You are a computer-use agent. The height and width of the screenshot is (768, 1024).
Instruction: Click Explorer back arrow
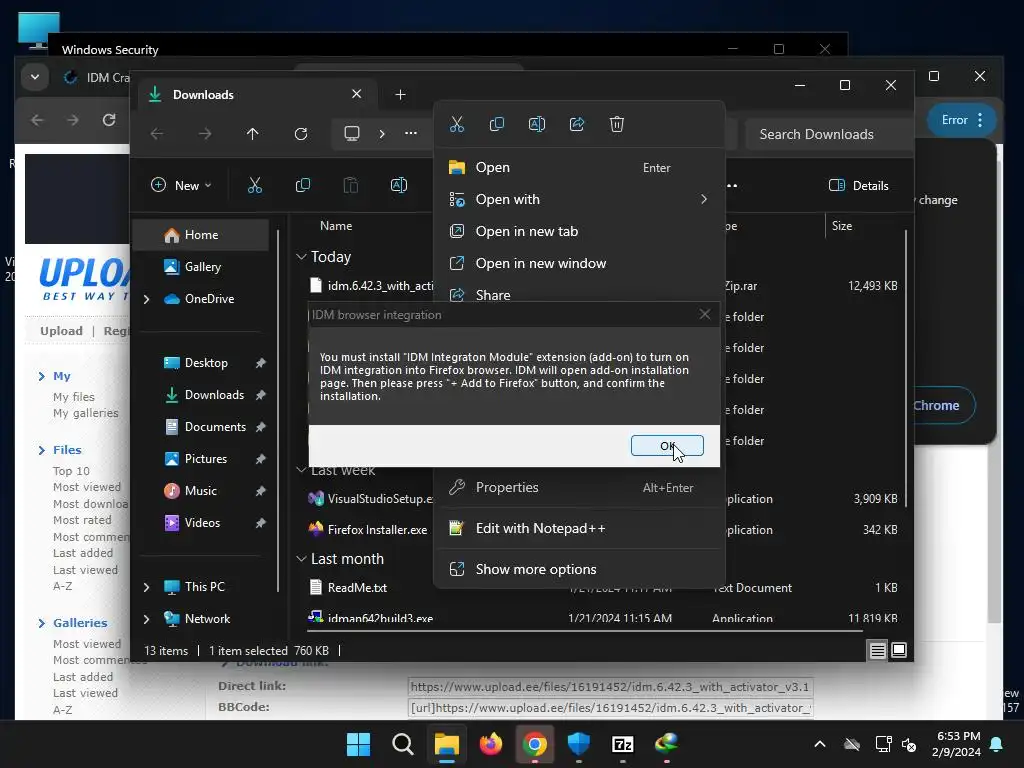[157, 134]
